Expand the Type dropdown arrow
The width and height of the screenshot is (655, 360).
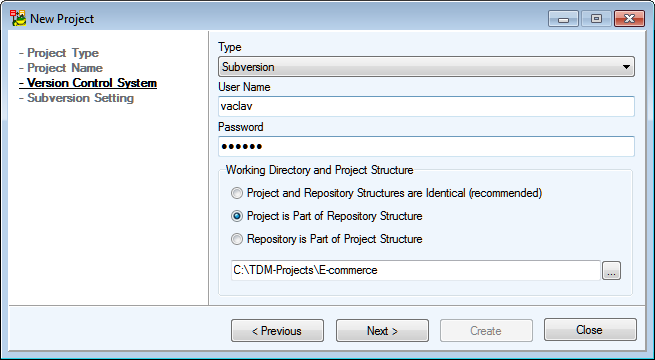tap(626, 67)
